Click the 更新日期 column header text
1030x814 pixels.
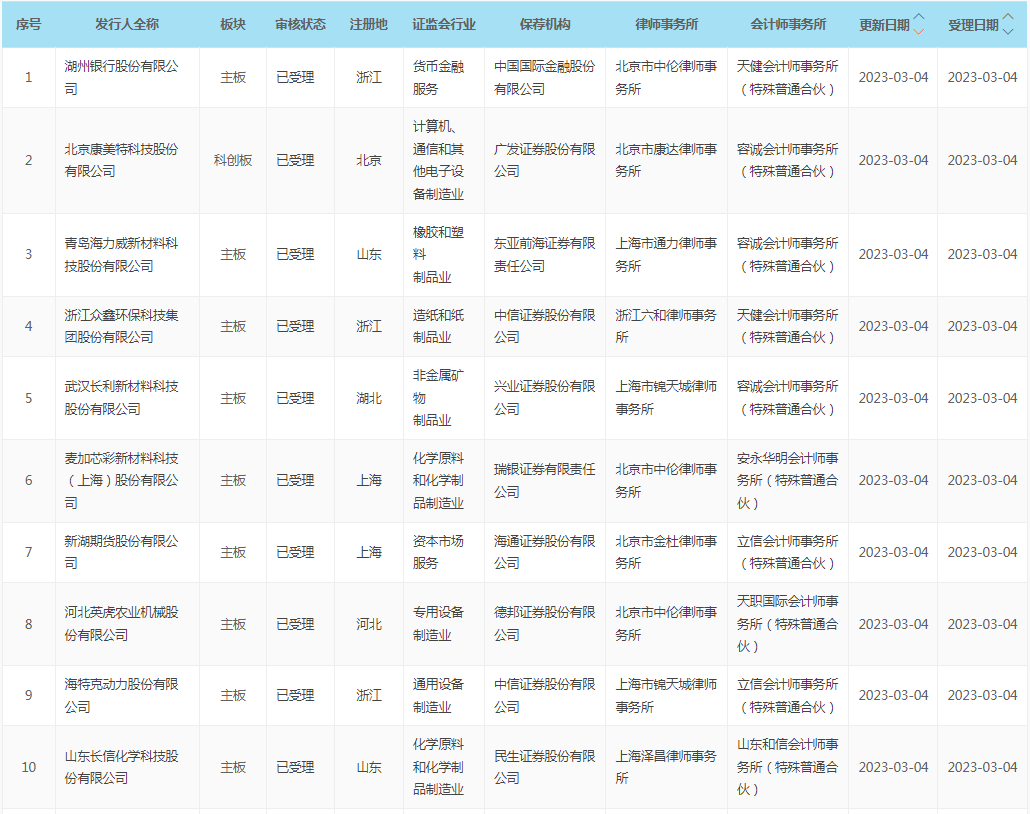[x=884, y=25]
